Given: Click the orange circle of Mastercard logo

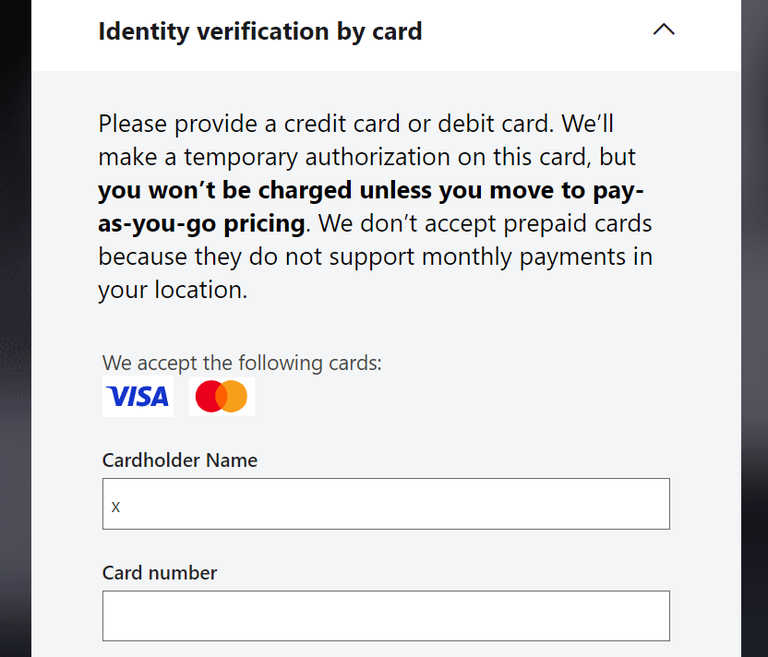Looking at the screenshot, I should (x=235, y=397).
